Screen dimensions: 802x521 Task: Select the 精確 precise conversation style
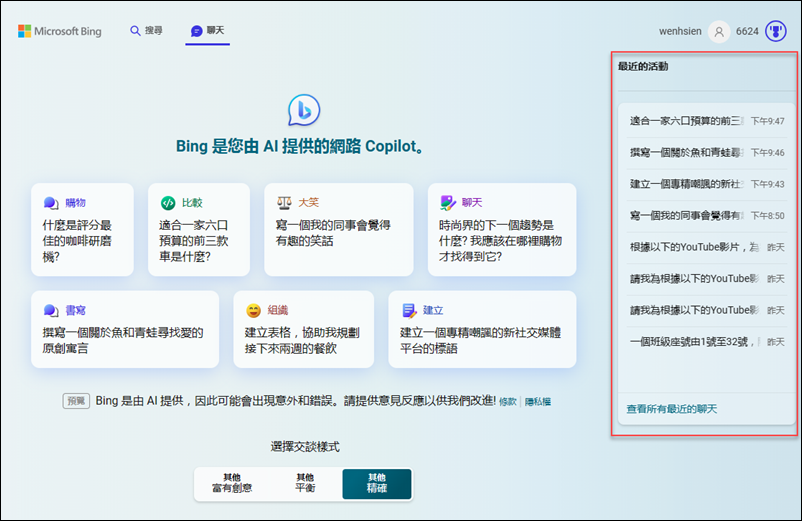tap(377, 484)
